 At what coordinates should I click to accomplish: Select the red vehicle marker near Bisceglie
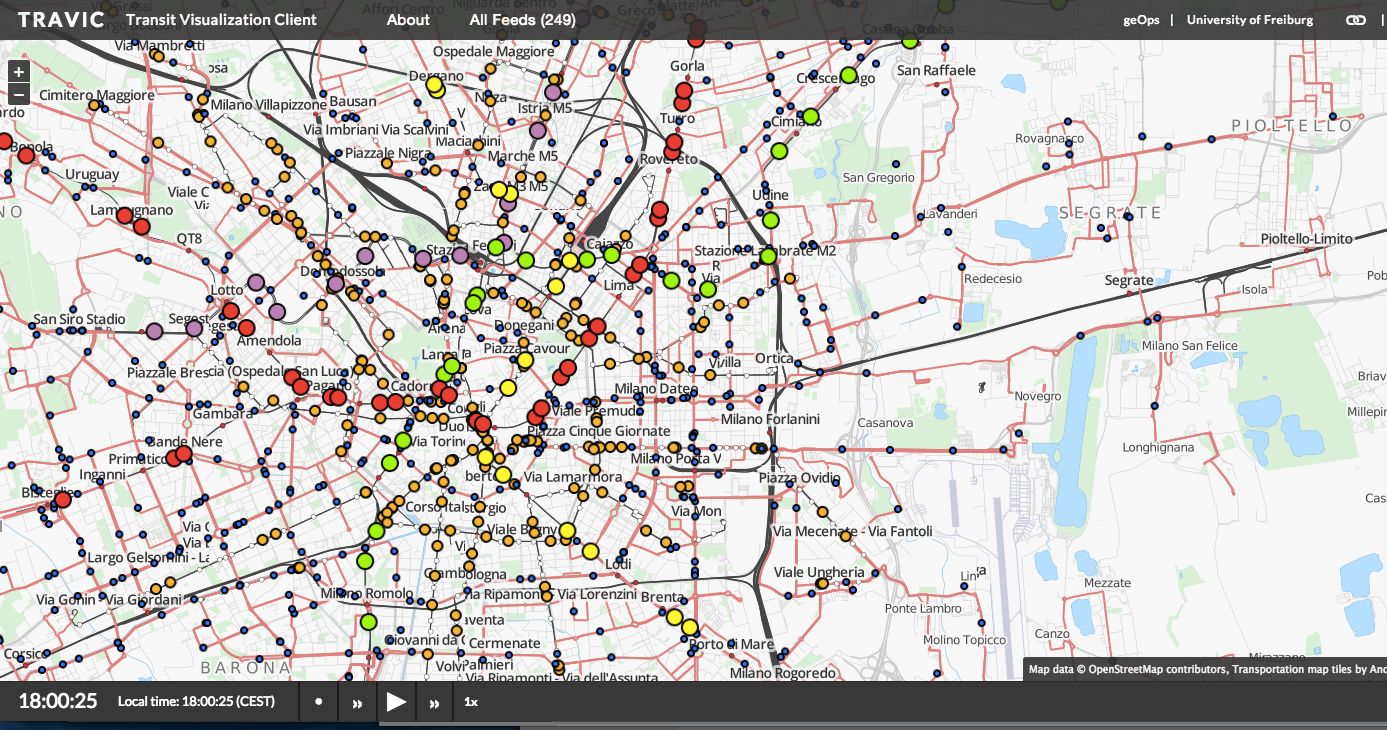tap(63, 499)
